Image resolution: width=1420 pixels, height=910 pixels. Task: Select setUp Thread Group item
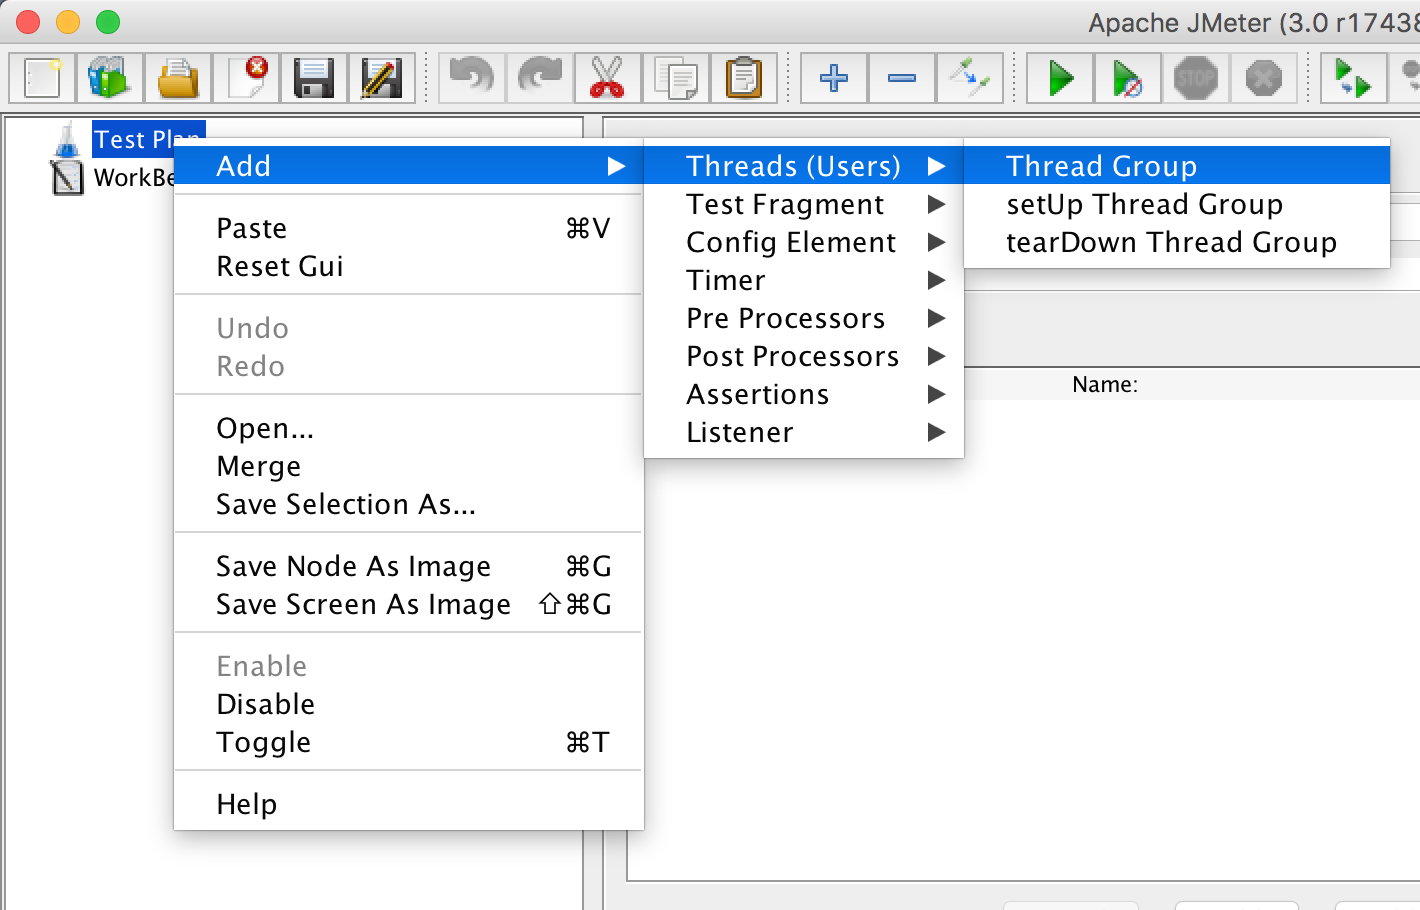(x=1177, y=204)
